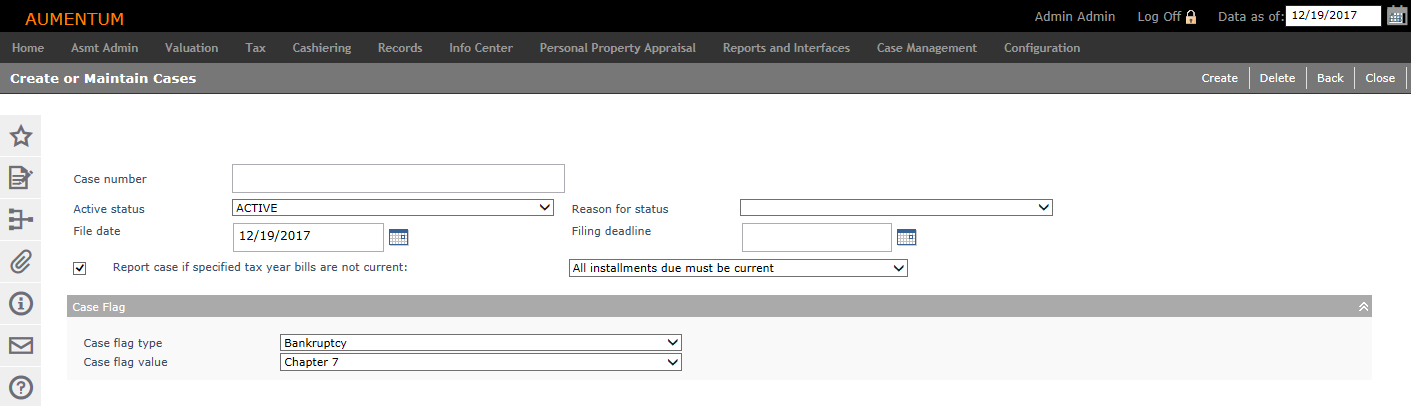
Task: Click the envelope mail sidebar icon
Action: [x=20, y=345]
